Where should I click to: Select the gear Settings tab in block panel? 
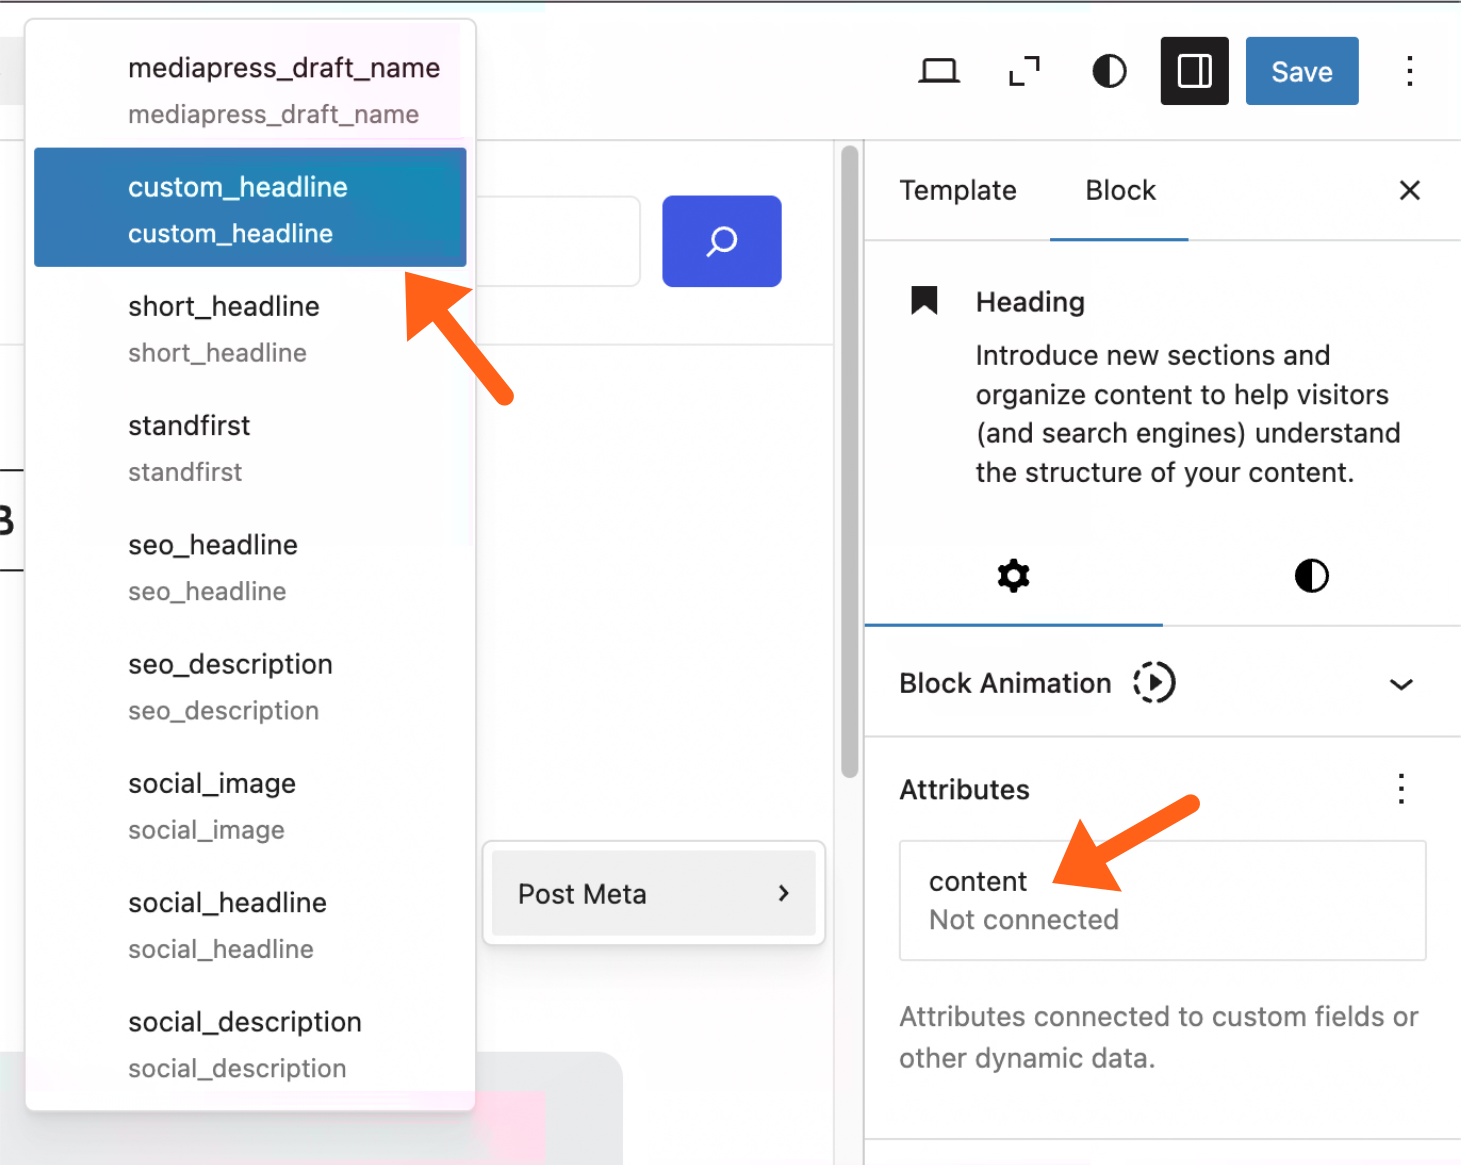click(x=1013, y=576)
